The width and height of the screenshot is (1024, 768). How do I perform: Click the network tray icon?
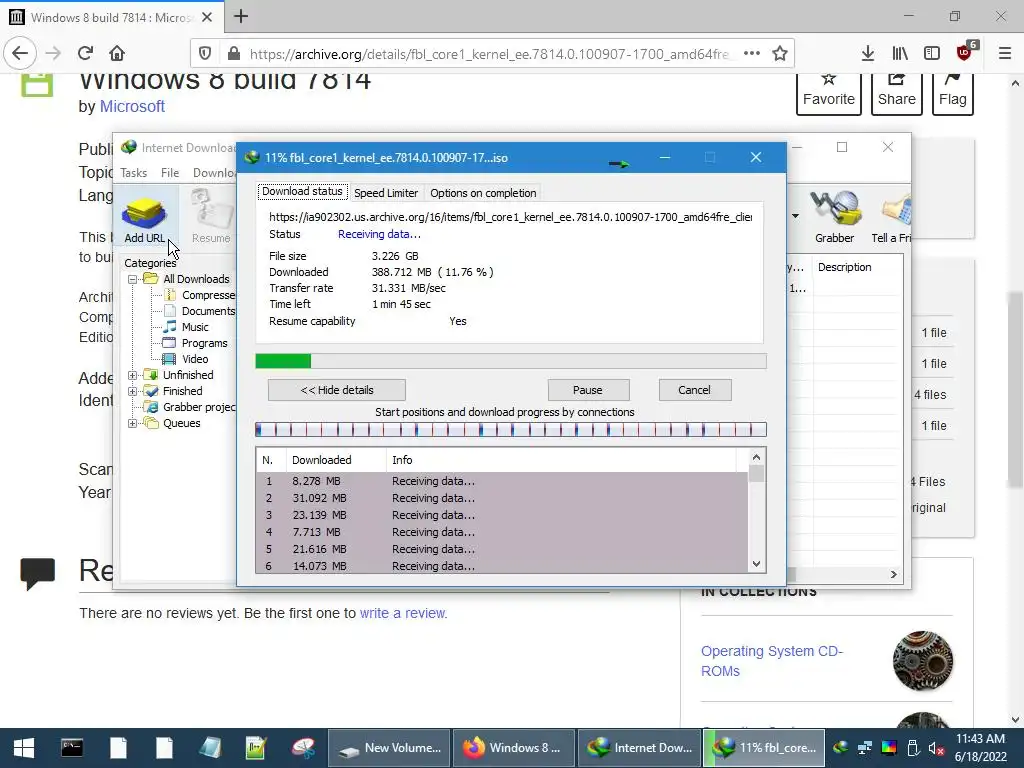(865, 748)
